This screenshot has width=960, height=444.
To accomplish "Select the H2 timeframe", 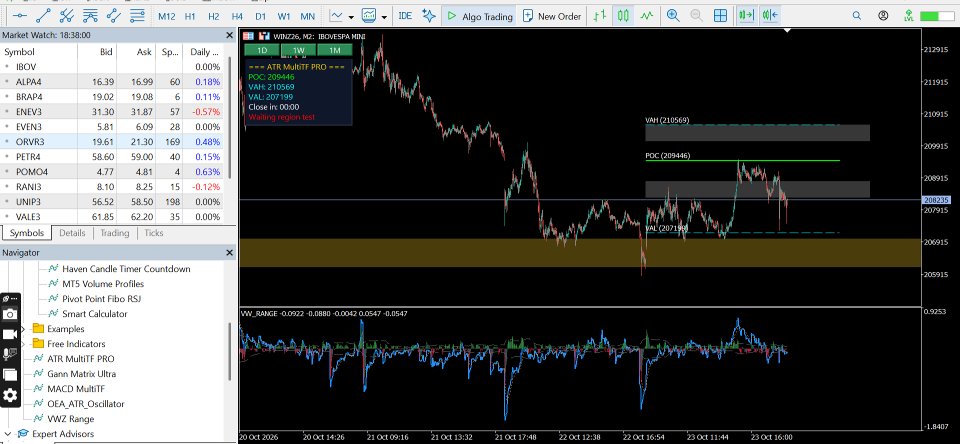I will [214, 17].
